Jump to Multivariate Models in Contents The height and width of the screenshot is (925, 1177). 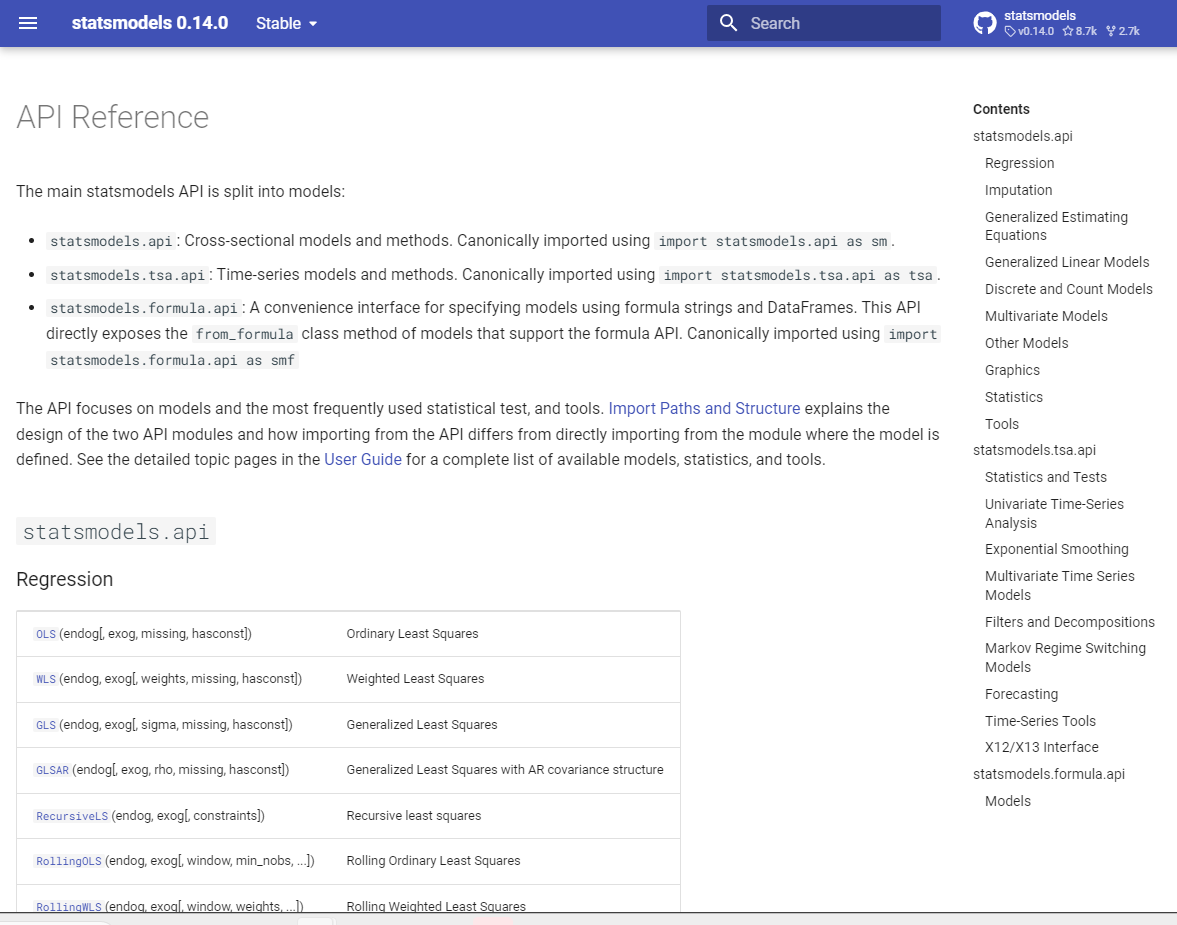point(1046,316)
